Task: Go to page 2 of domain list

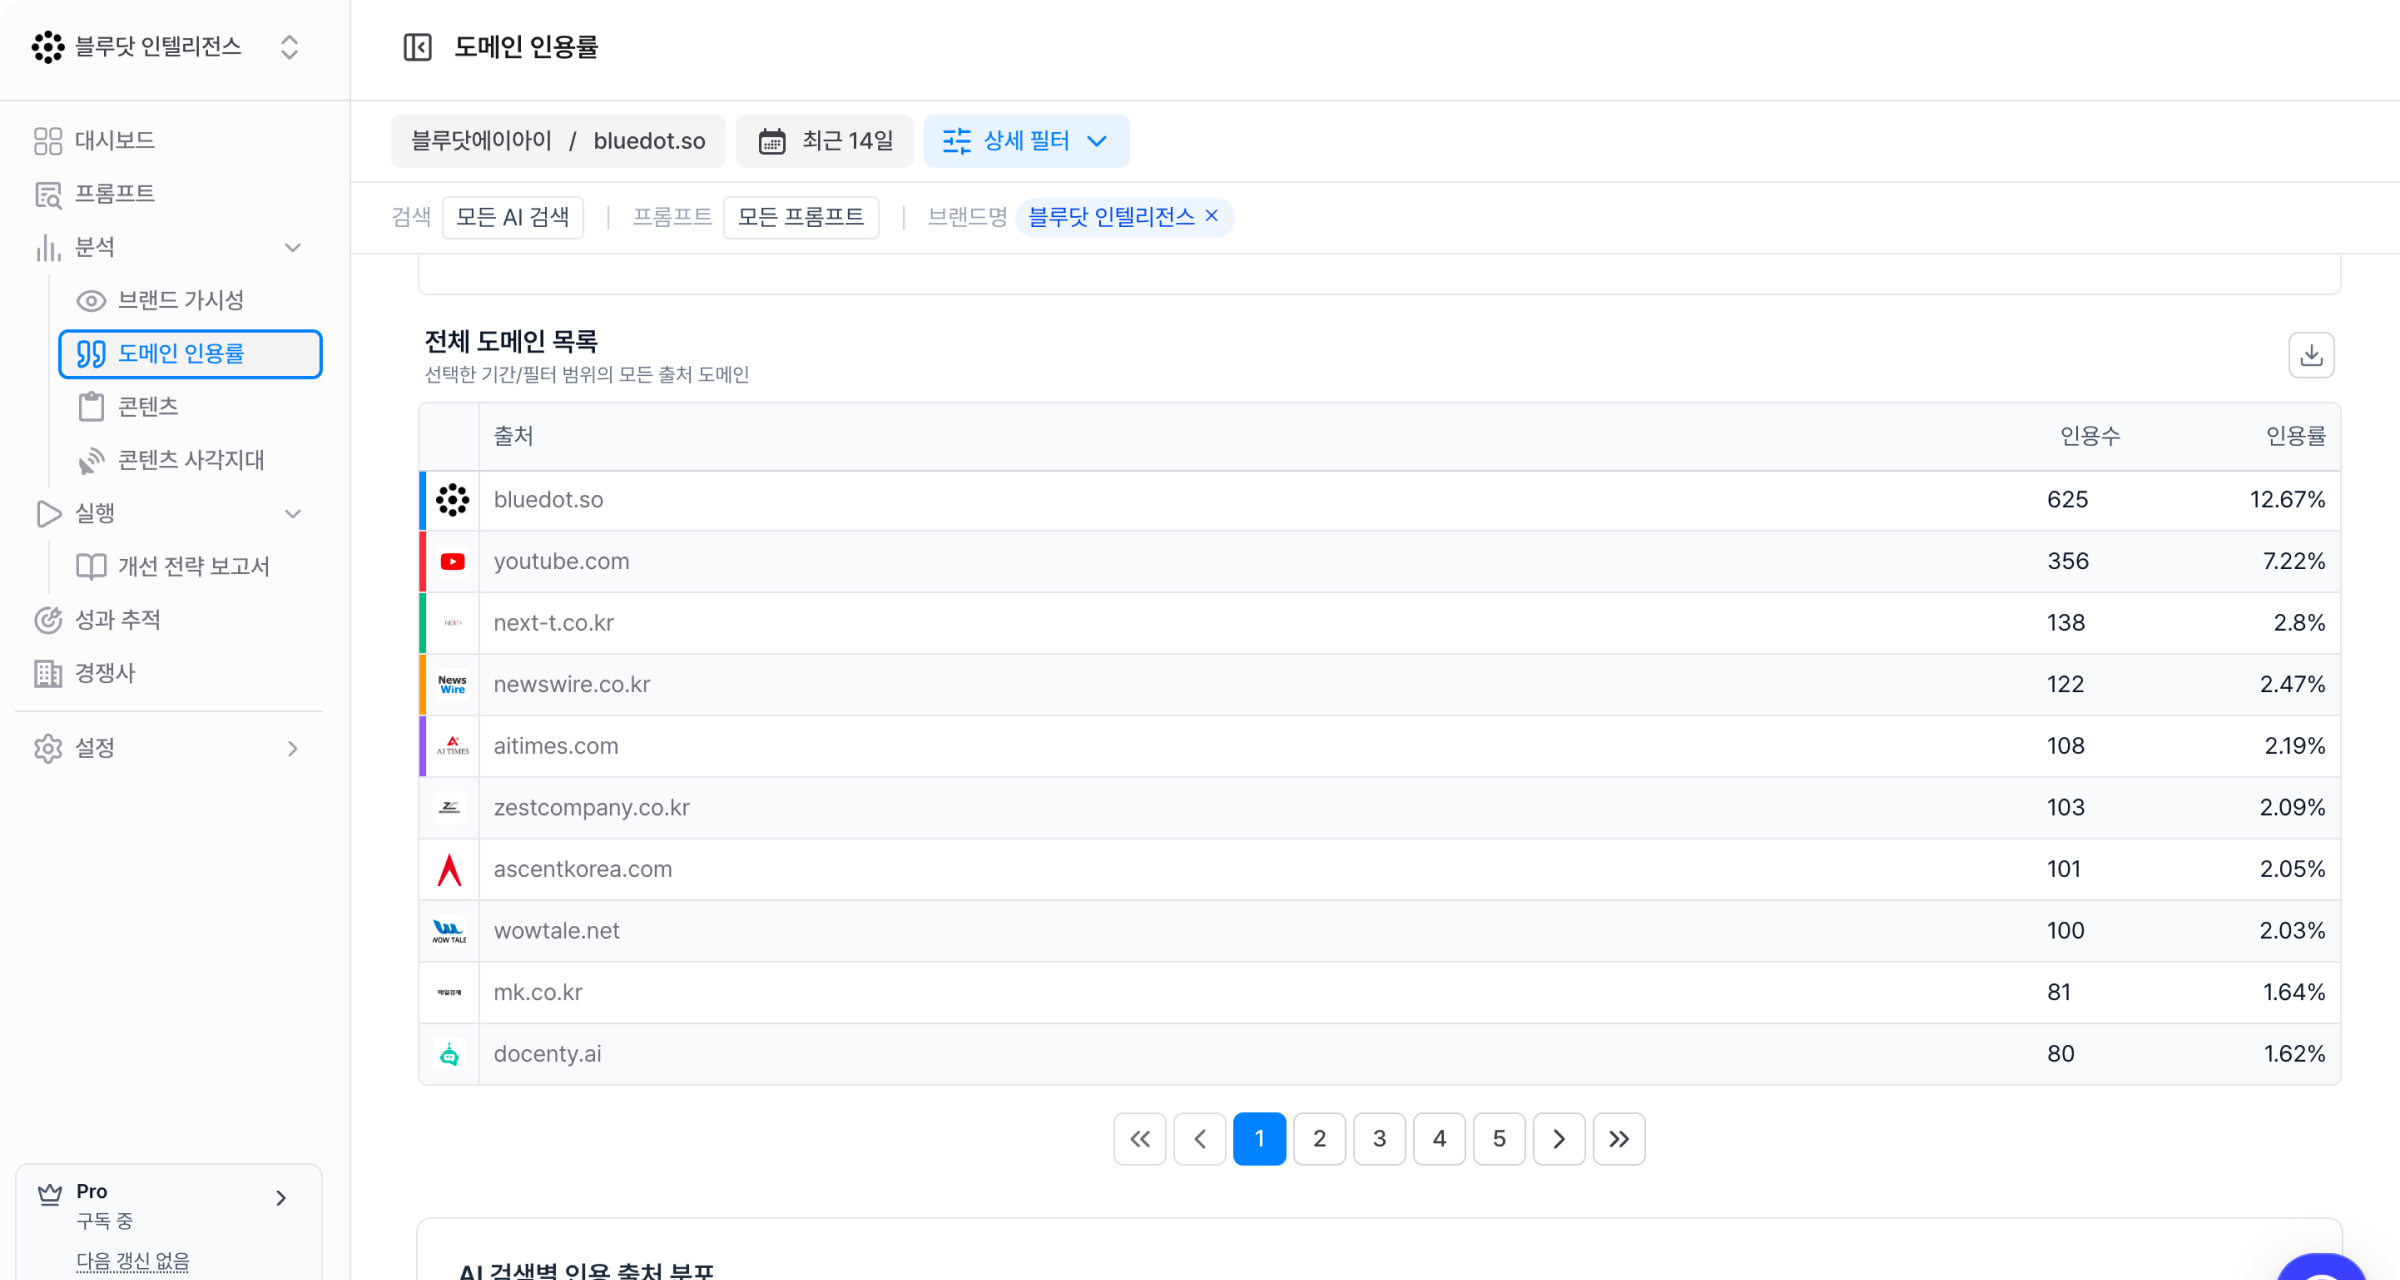Action: point(1319,1139)
